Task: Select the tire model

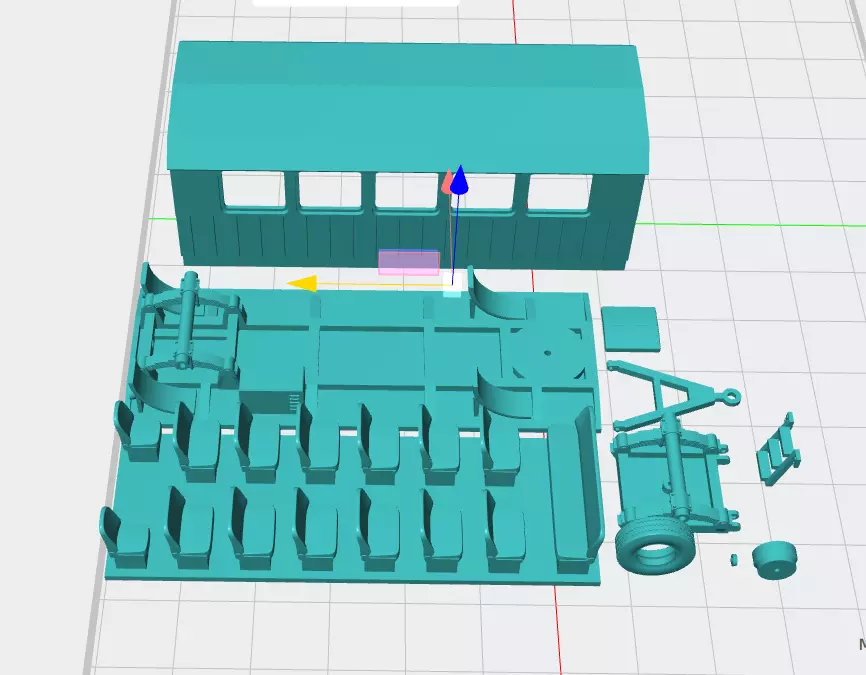Action: (x=654, y=545)
